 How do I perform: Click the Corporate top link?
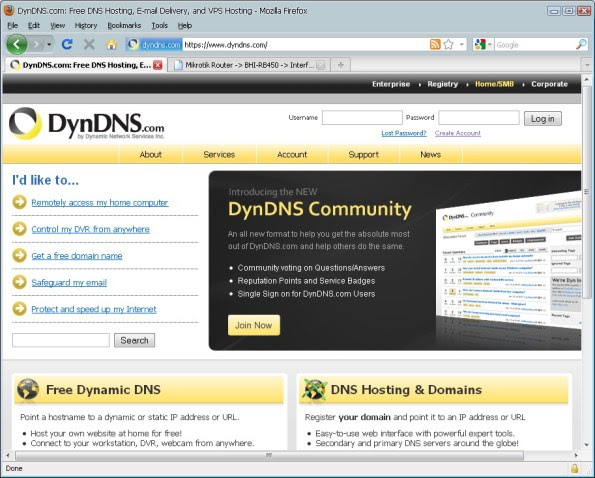tap(549, 84)
